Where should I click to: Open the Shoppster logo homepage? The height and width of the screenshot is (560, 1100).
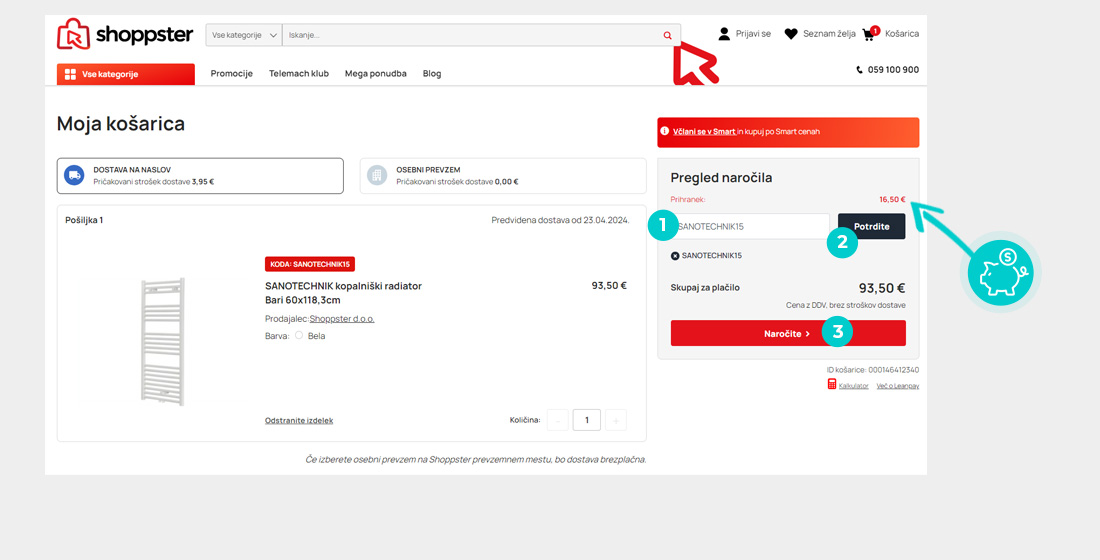coord(125,34)
